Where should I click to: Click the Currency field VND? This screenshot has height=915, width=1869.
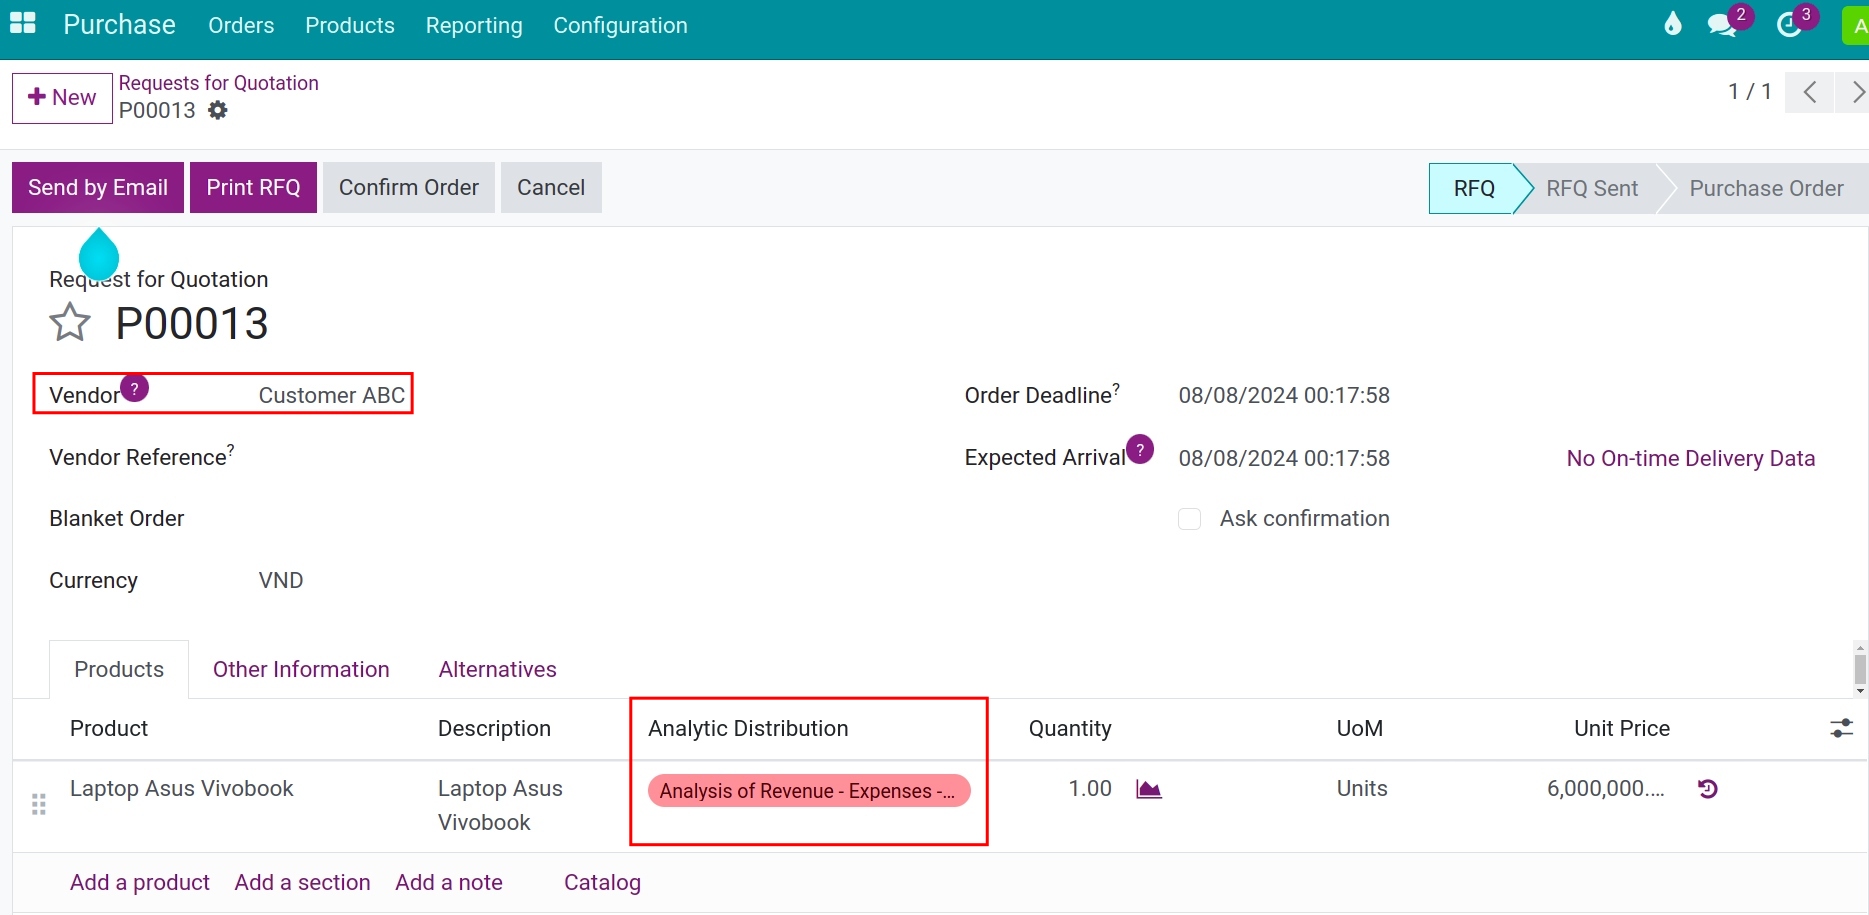tap(281, 580)
